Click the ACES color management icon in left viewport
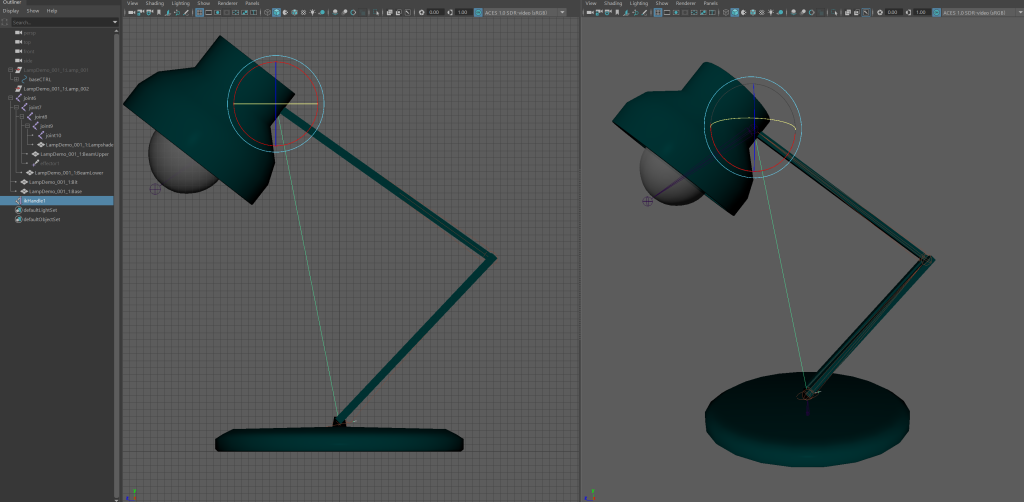This screenshot has width=1024, height=502. tap(479, 12)
